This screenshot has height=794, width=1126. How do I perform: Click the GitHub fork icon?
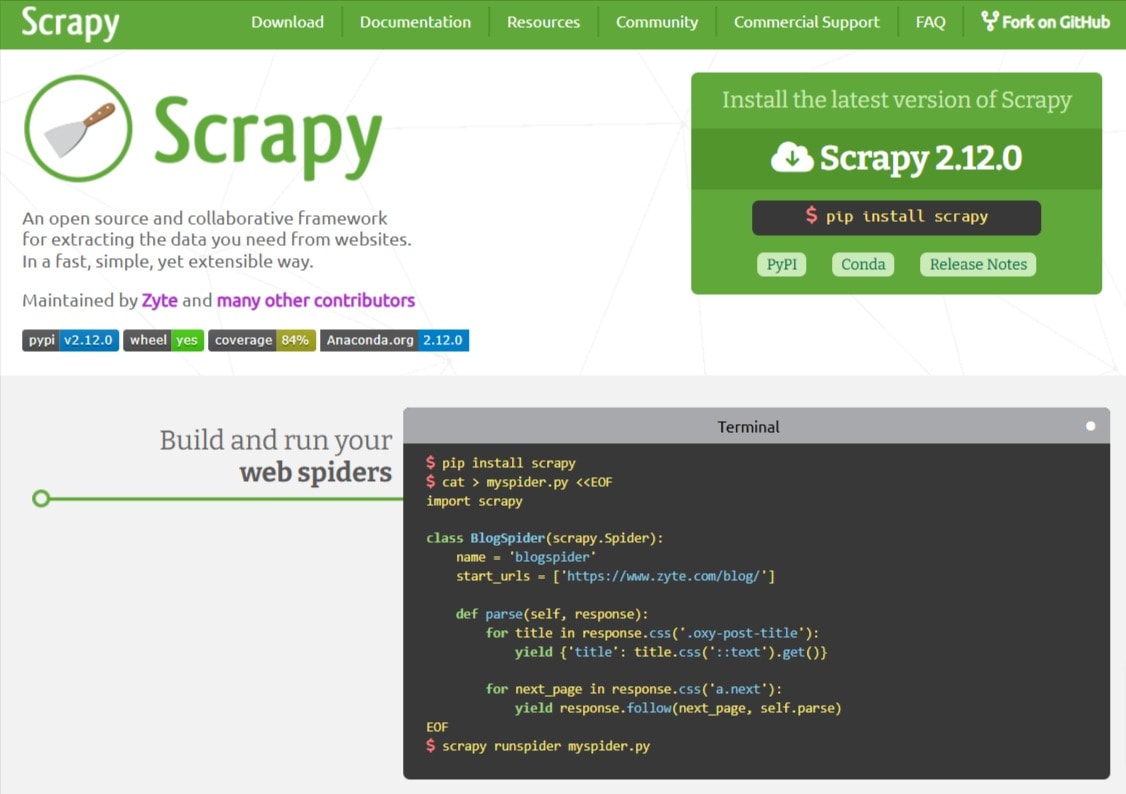[990, 21]
